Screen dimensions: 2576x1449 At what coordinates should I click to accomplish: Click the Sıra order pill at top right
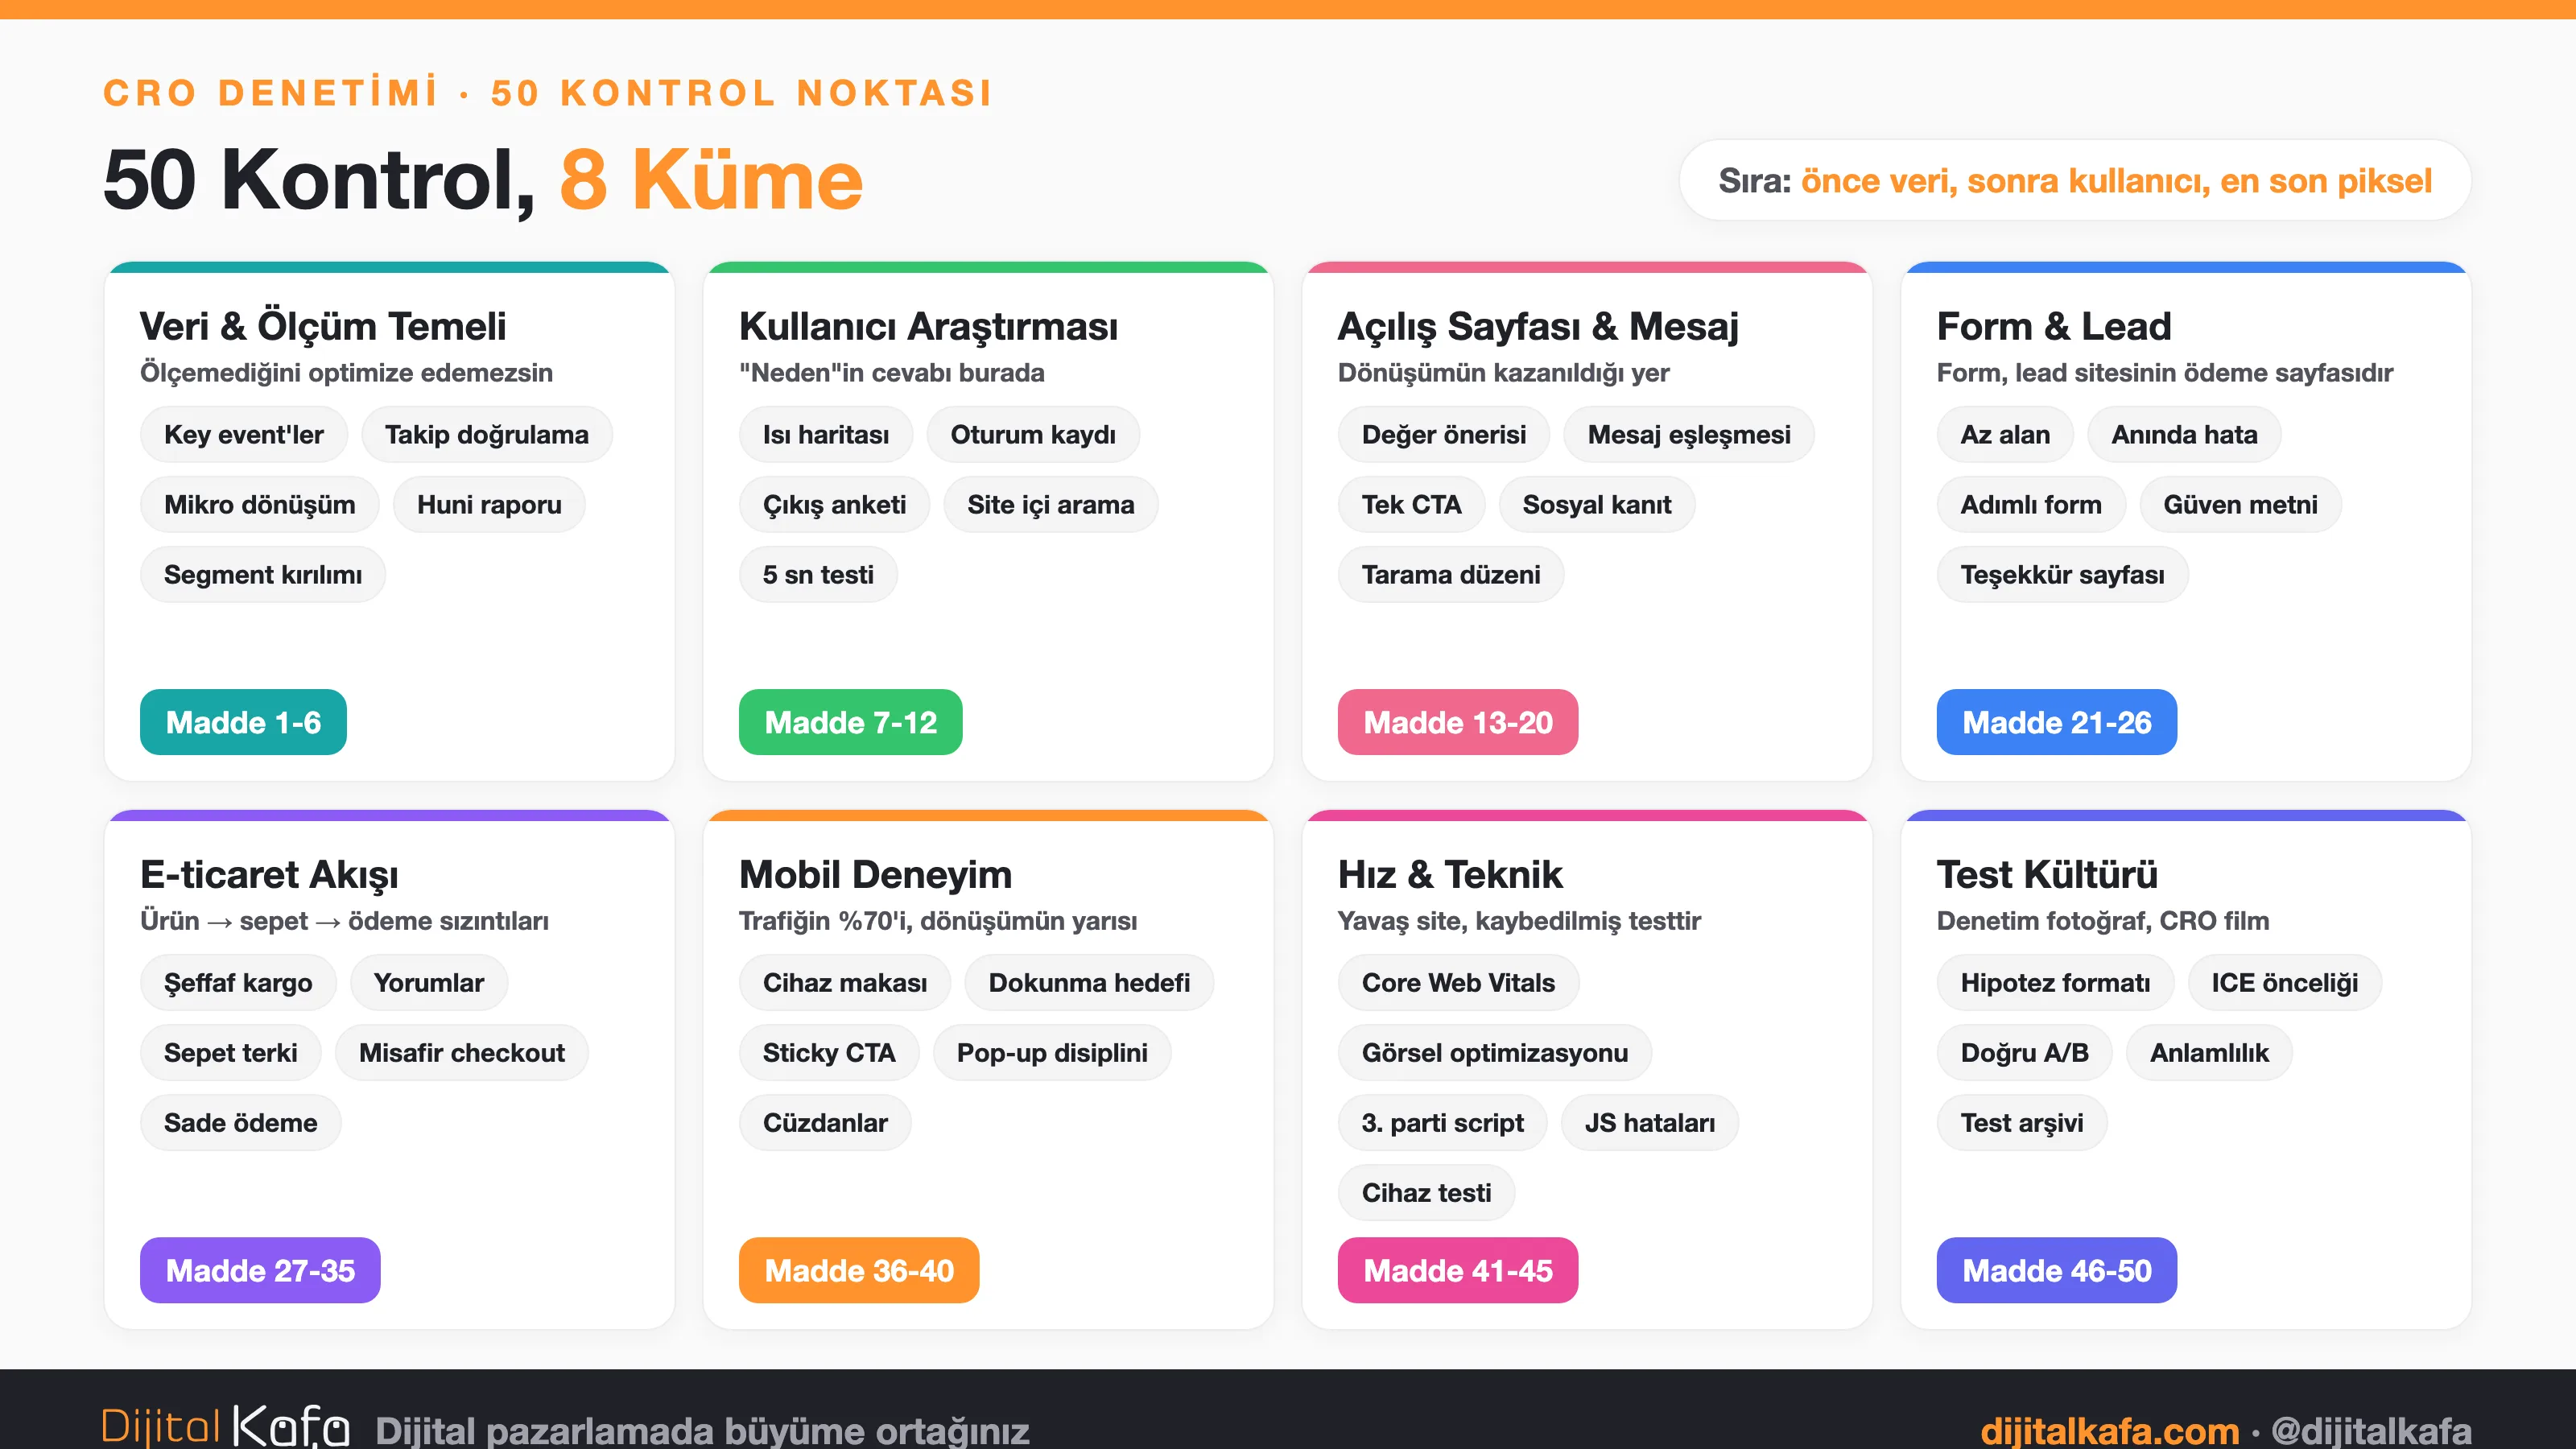point(2075,180)
